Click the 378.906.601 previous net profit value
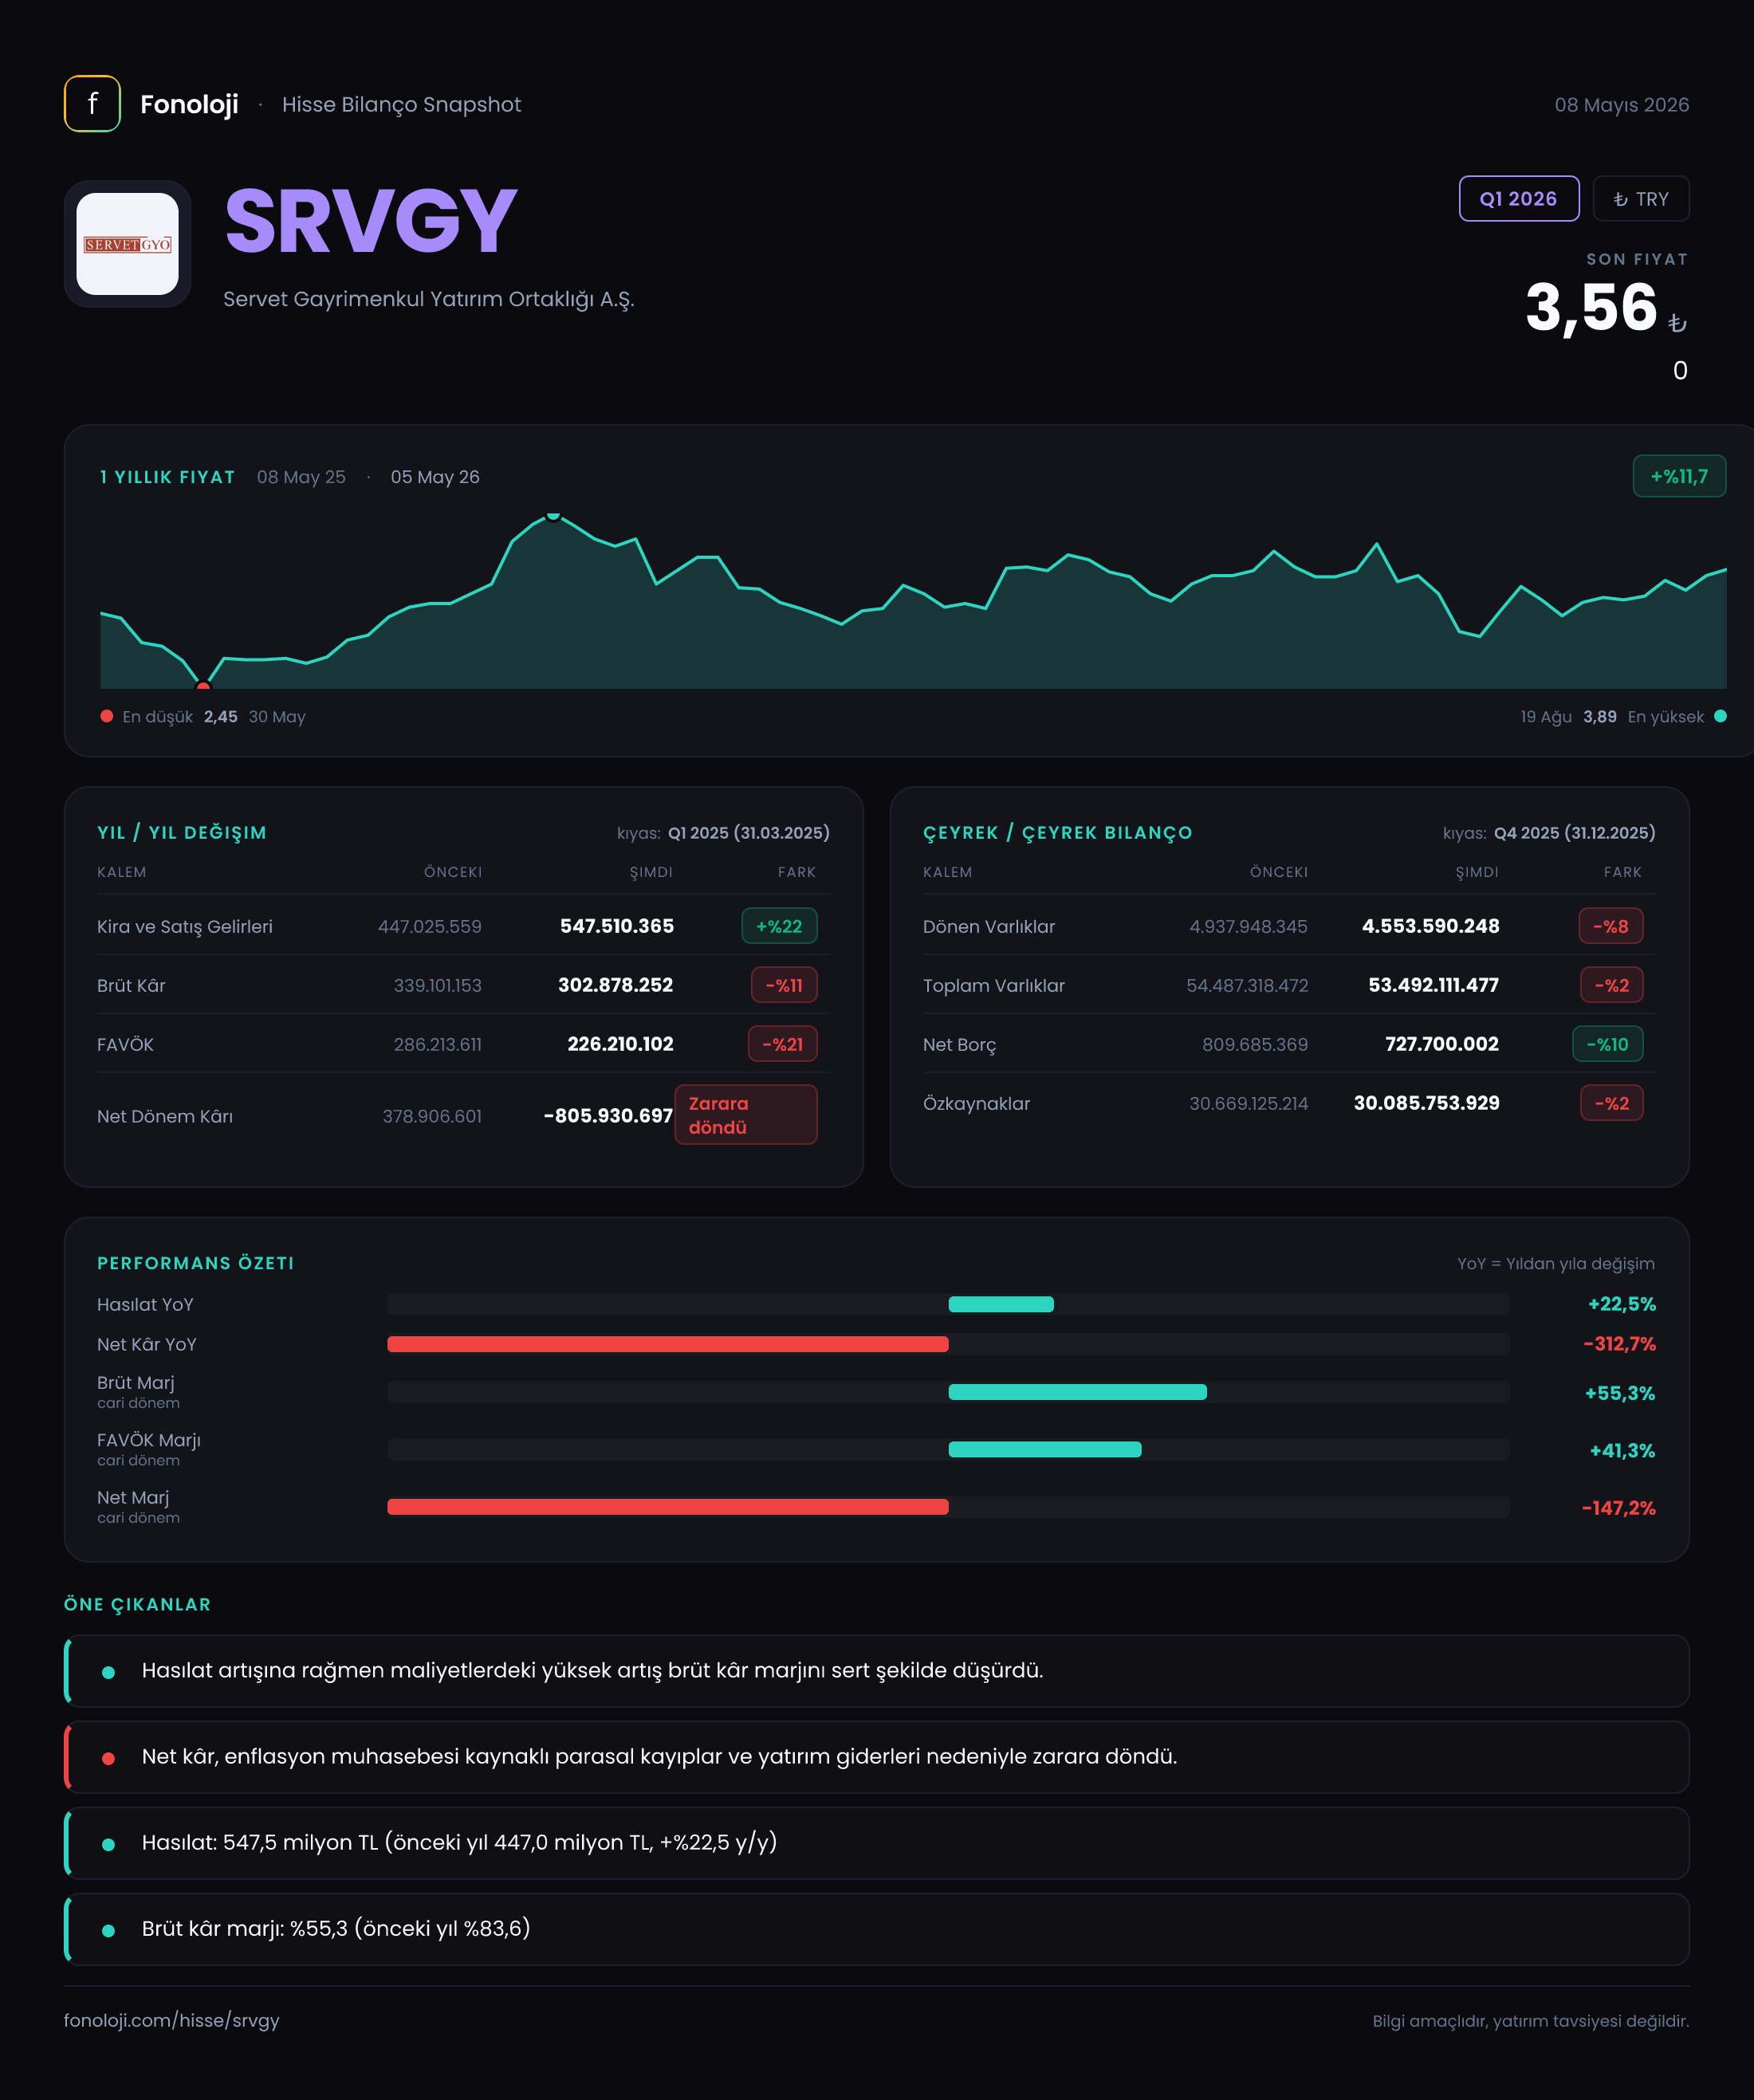The height and width of the screenshot is (2100, 1754). click(432, 1116)
